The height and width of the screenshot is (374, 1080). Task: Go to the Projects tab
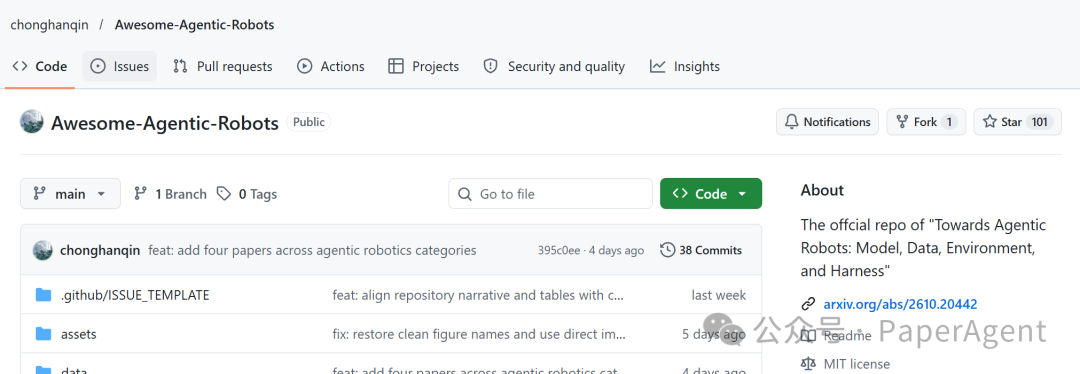424,67
